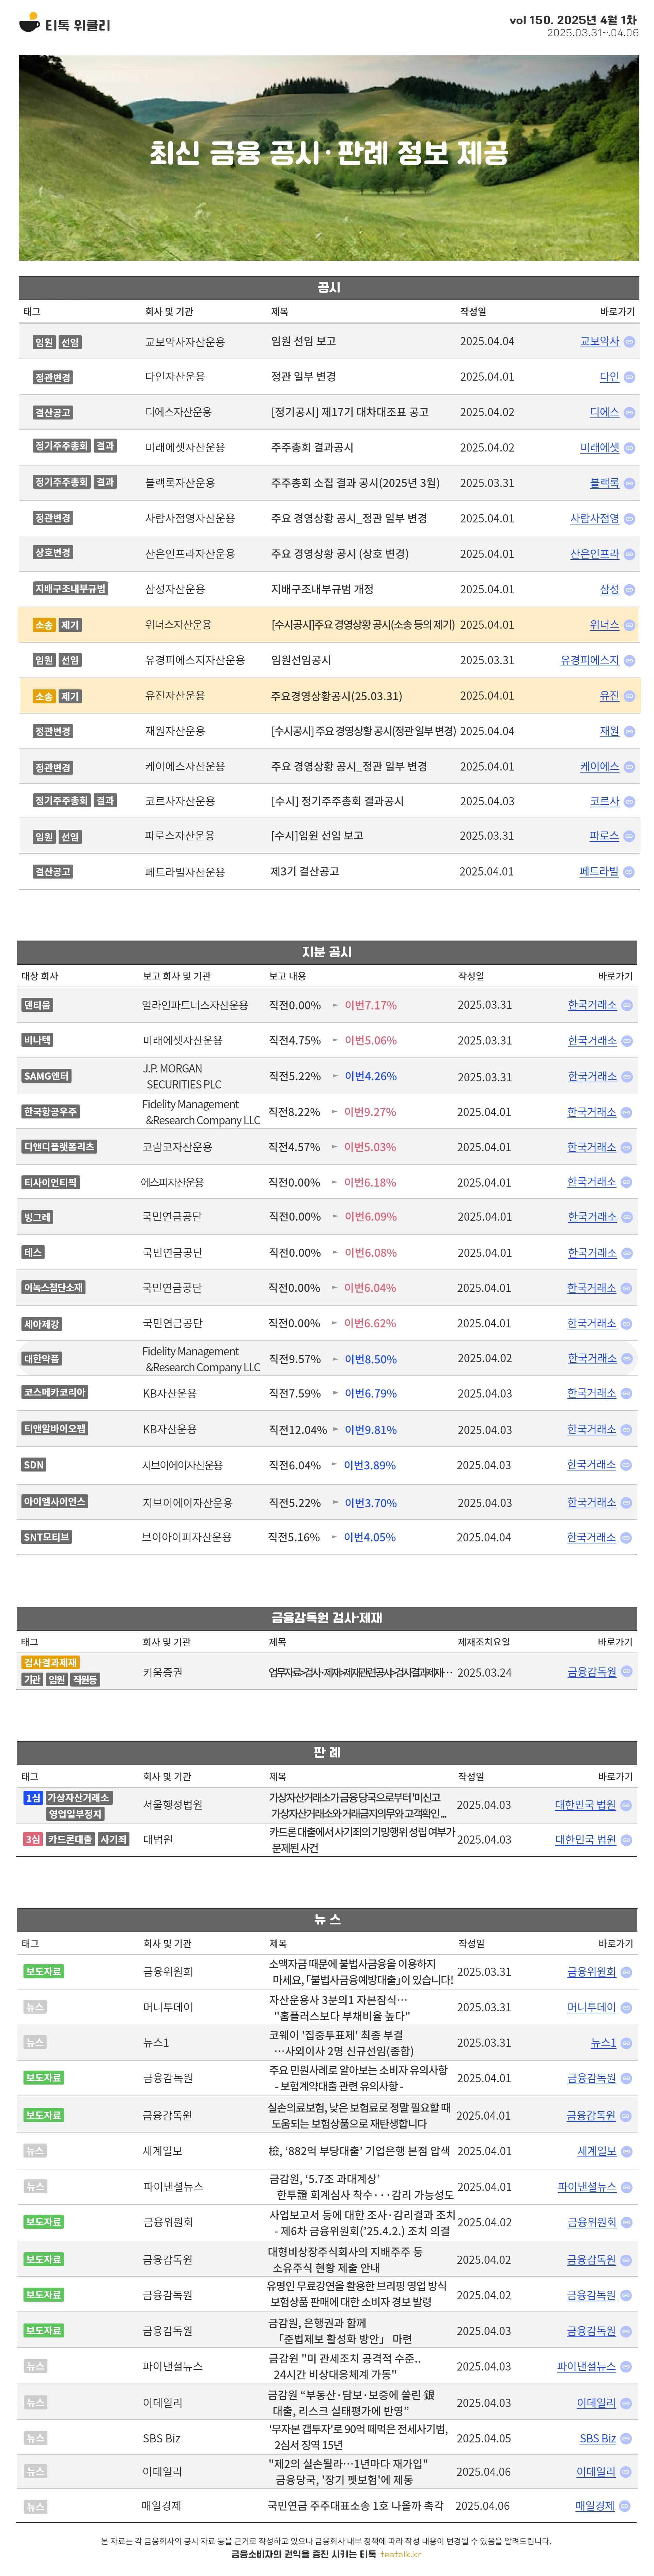
Task: Click the 티톡 위클리 cup logo icon
Action: [x=30, y=22]
